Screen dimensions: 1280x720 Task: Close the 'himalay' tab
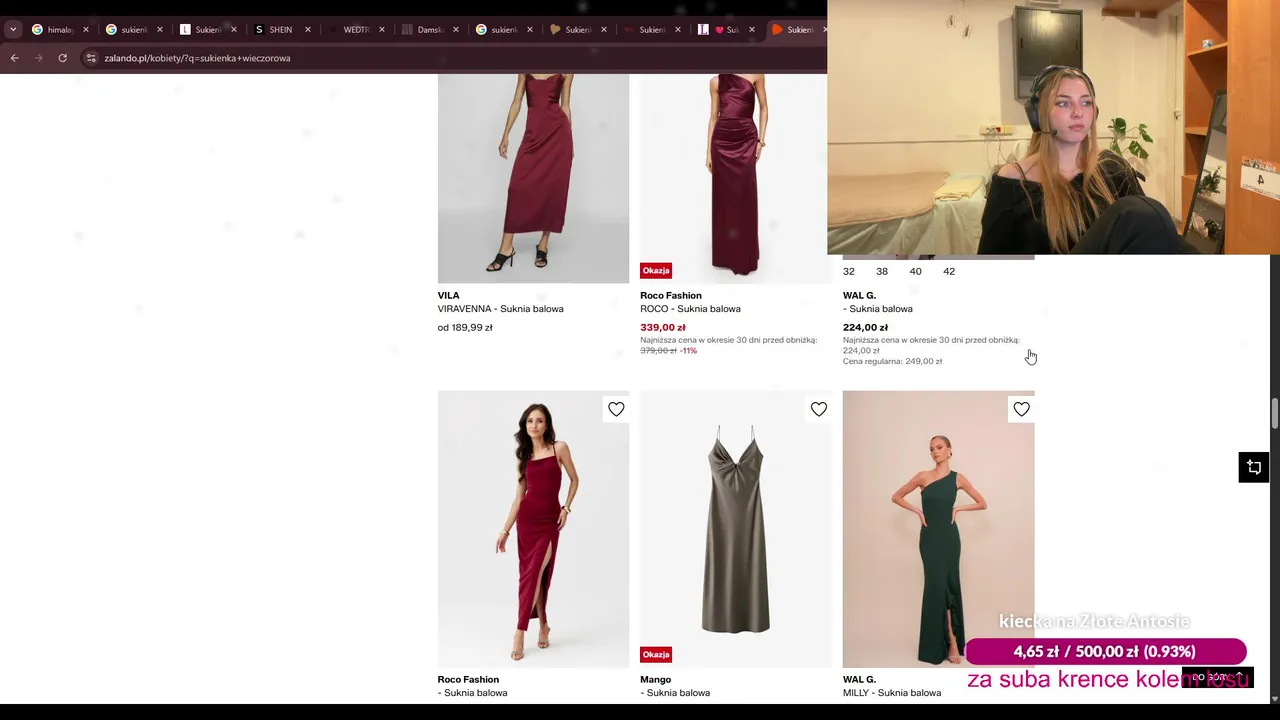(85, 30)
